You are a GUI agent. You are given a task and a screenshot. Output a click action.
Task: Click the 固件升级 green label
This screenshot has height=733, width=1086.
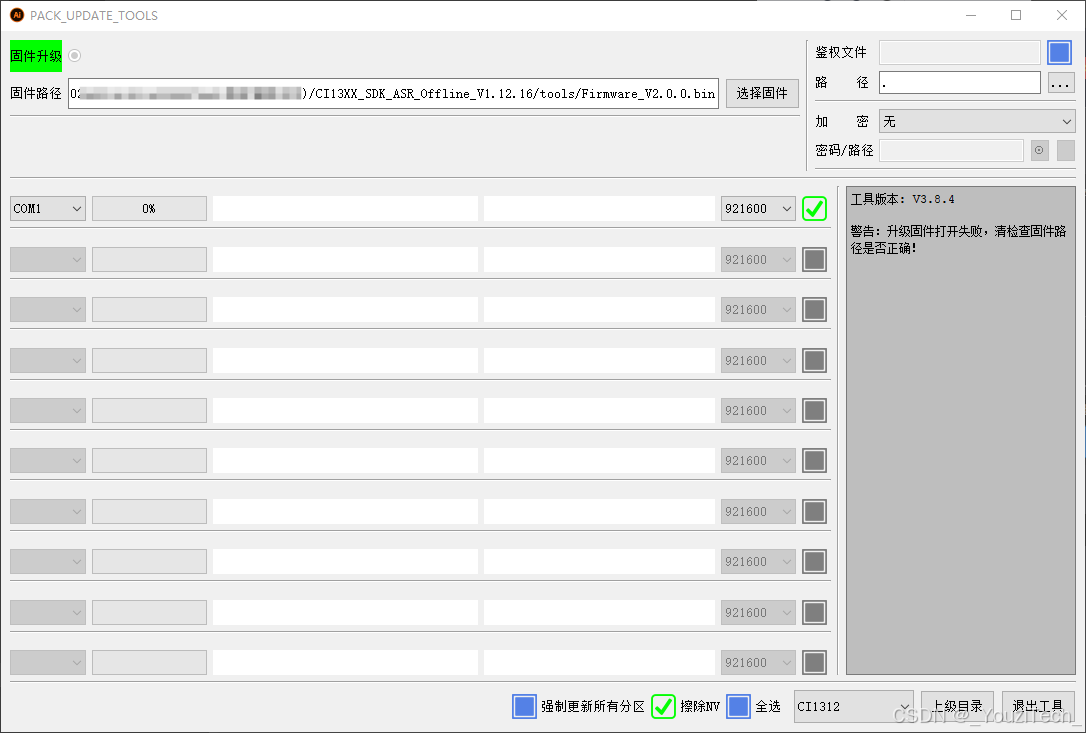36,56
